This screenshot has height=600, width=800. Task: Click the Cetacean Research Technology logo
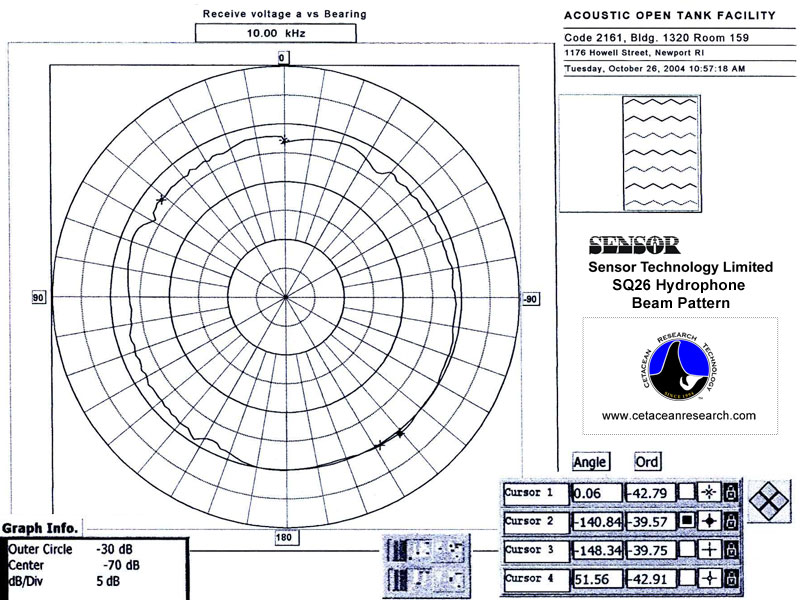pyautogui.click(x=680, y=367)
